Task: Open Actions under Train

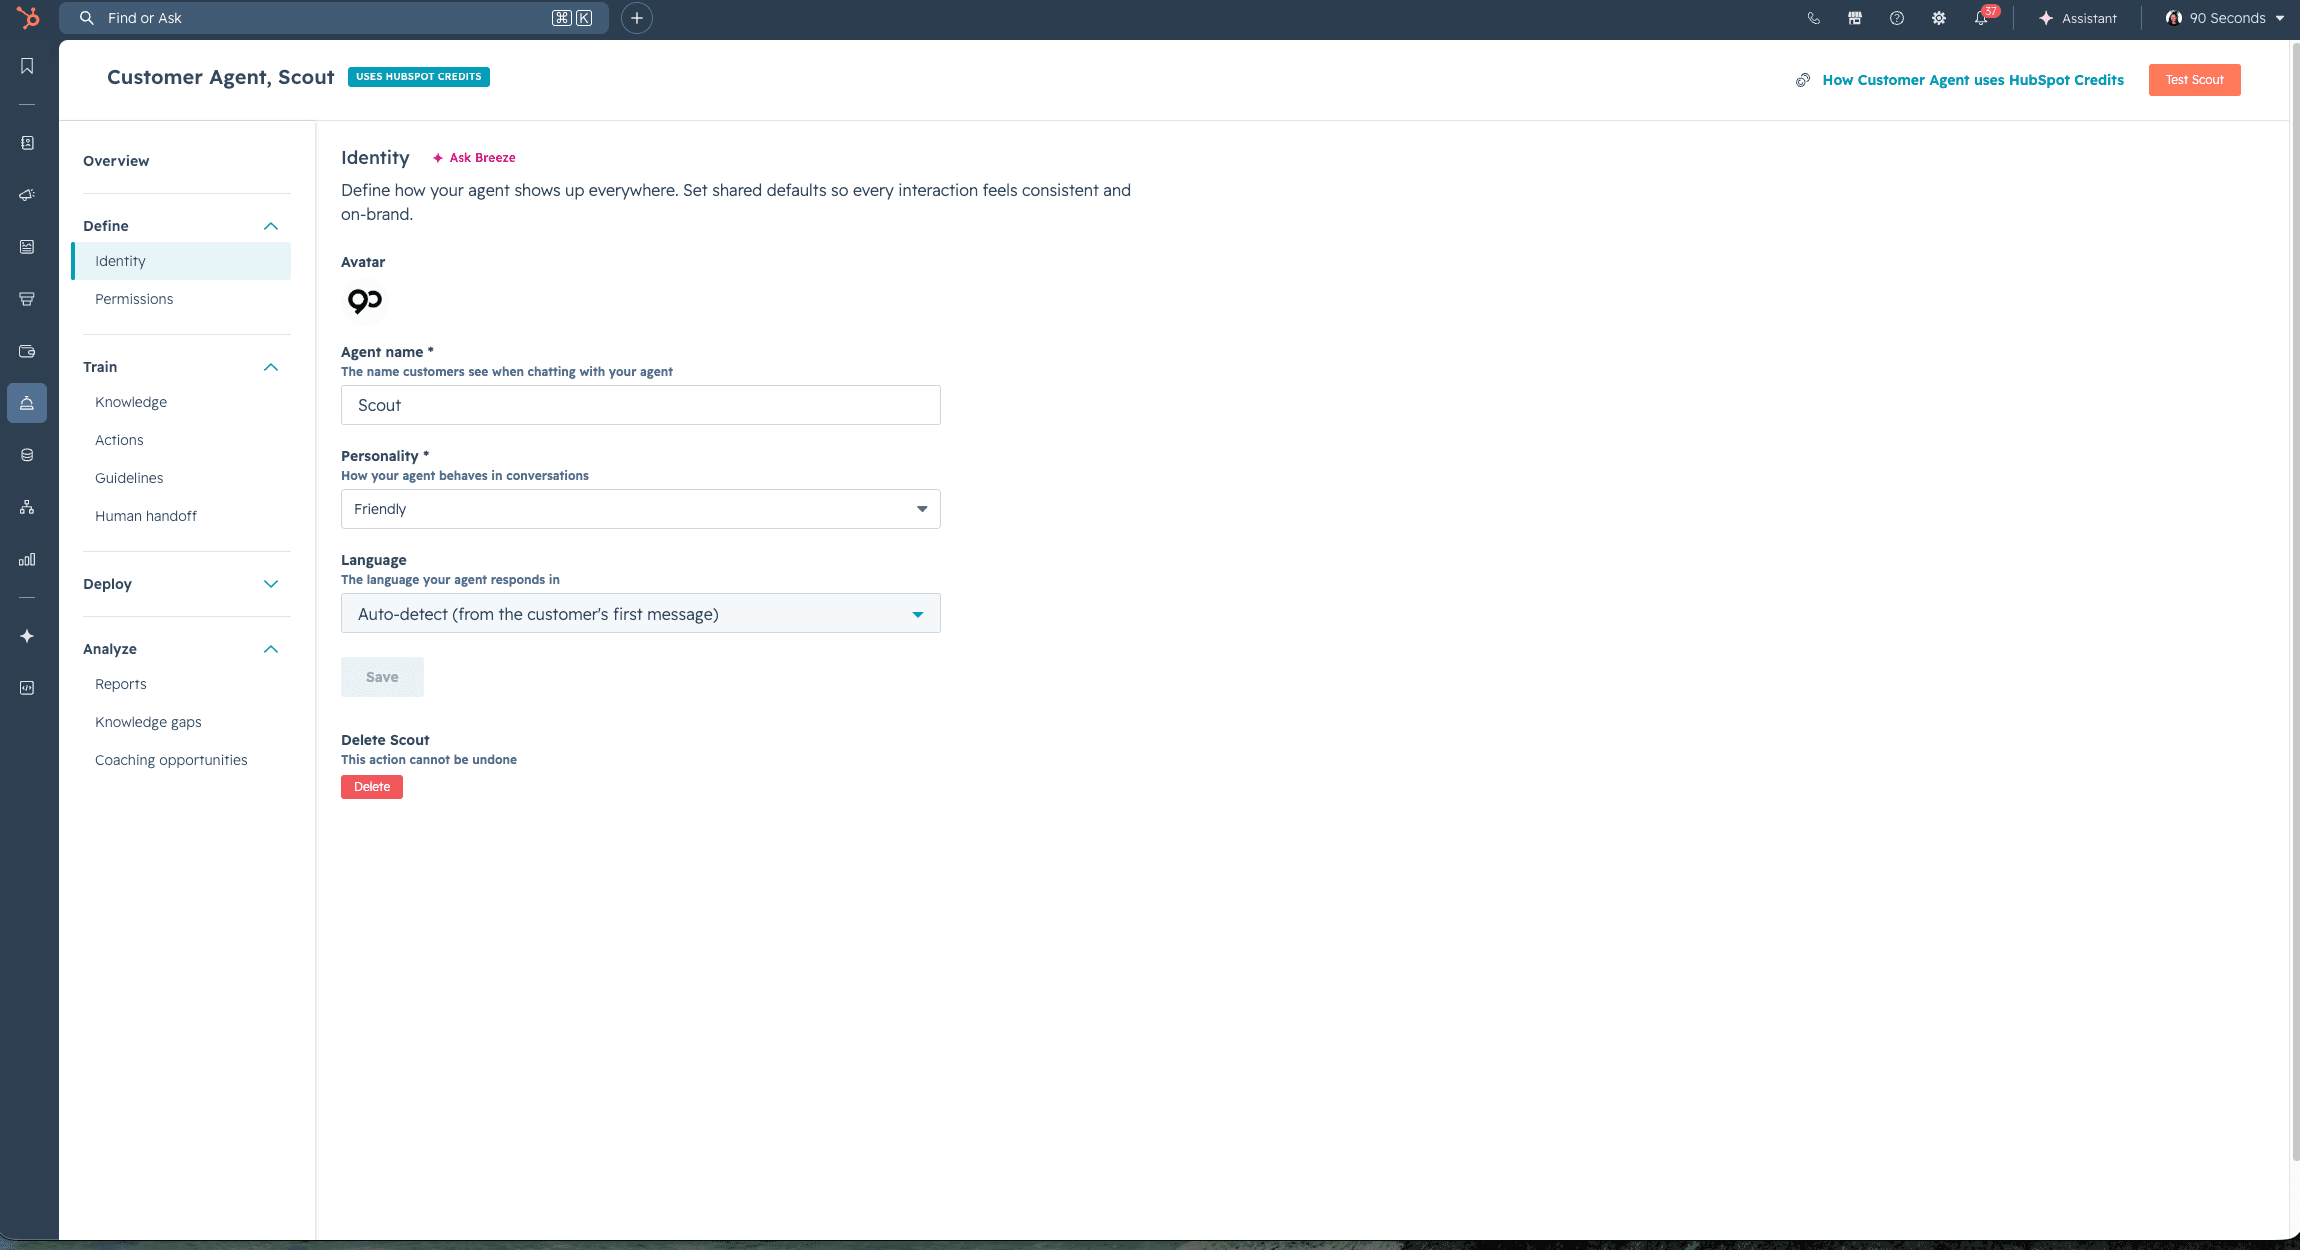Action: (x=119, y=440)
